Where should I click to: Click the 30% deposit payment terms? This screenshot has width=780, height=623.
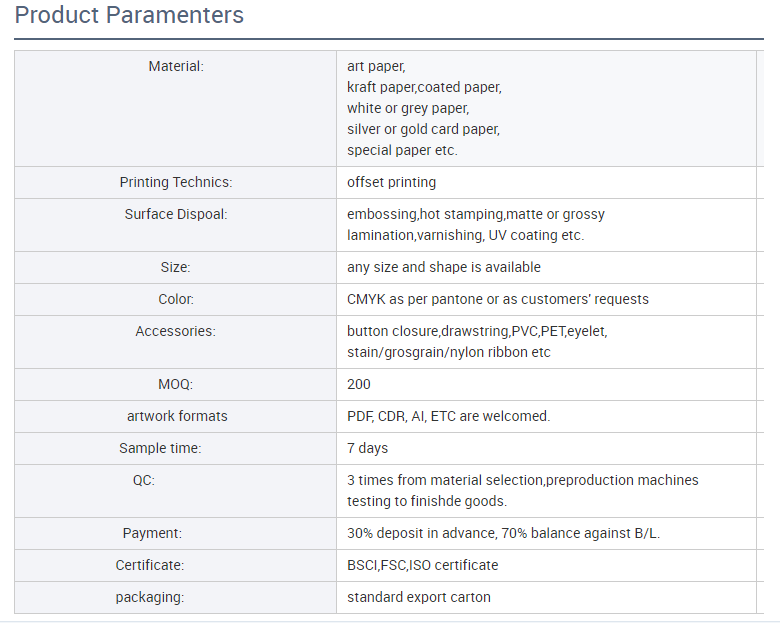point(503,533)
